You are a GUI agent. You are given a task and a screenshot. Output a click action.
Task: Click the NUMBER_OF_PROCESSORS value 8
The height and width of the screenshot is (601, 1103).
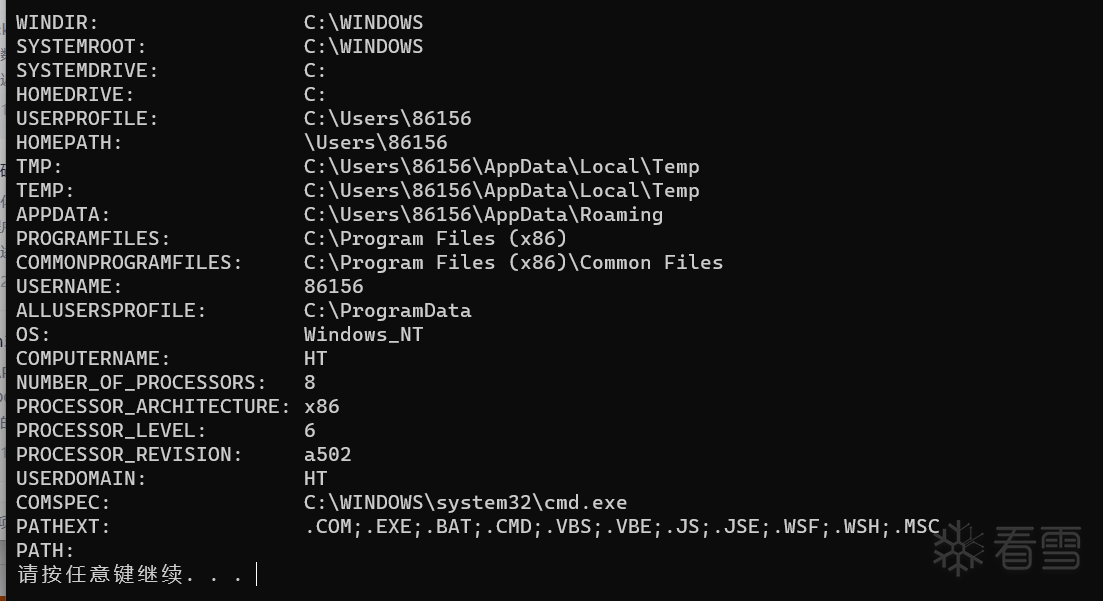click(x=310, y=383)
